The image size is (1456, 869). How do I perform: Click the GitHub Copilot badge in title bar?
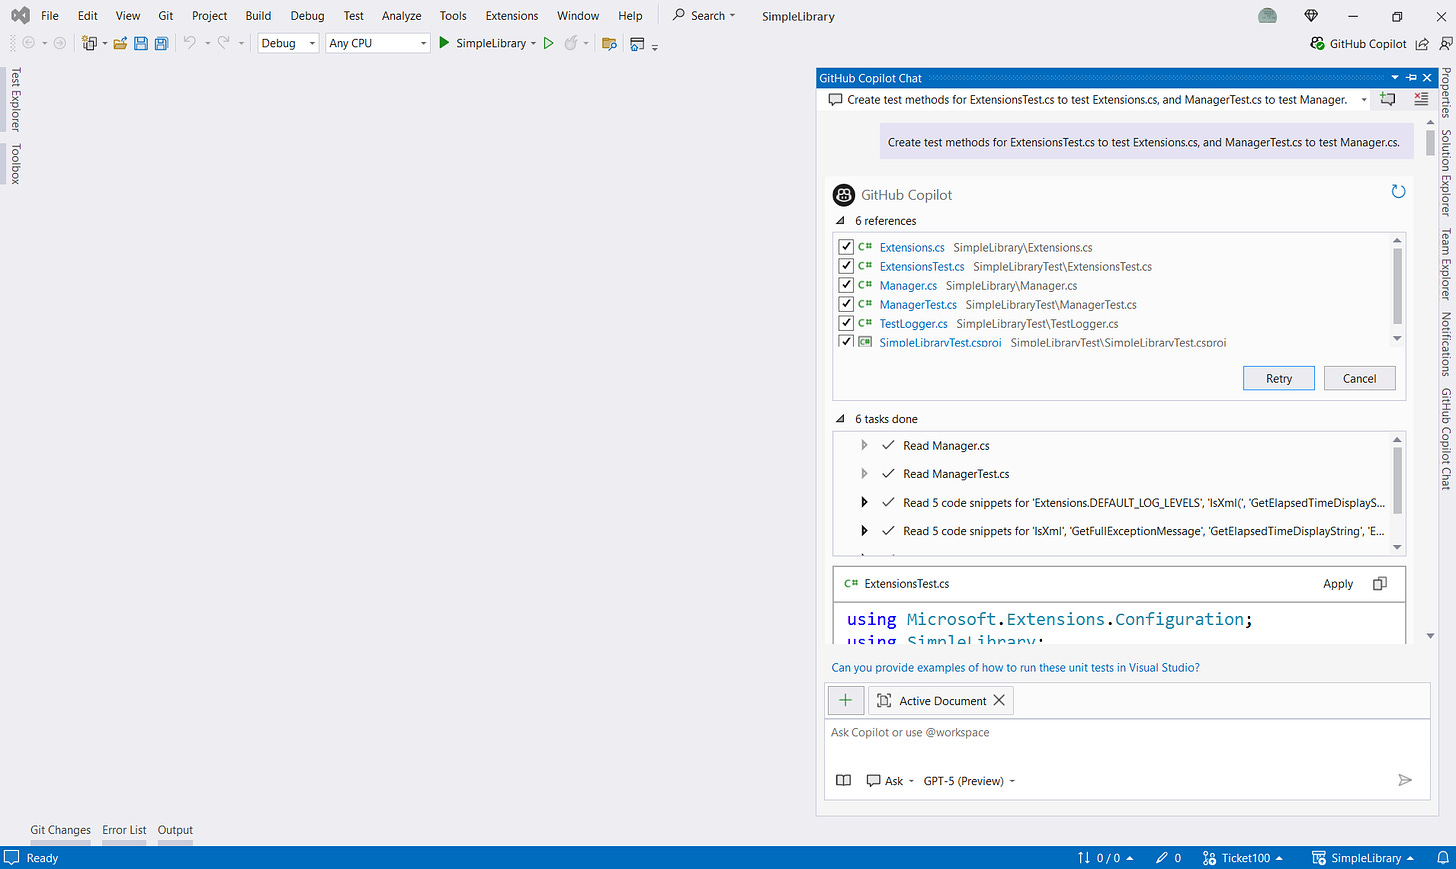[1358, 43]
